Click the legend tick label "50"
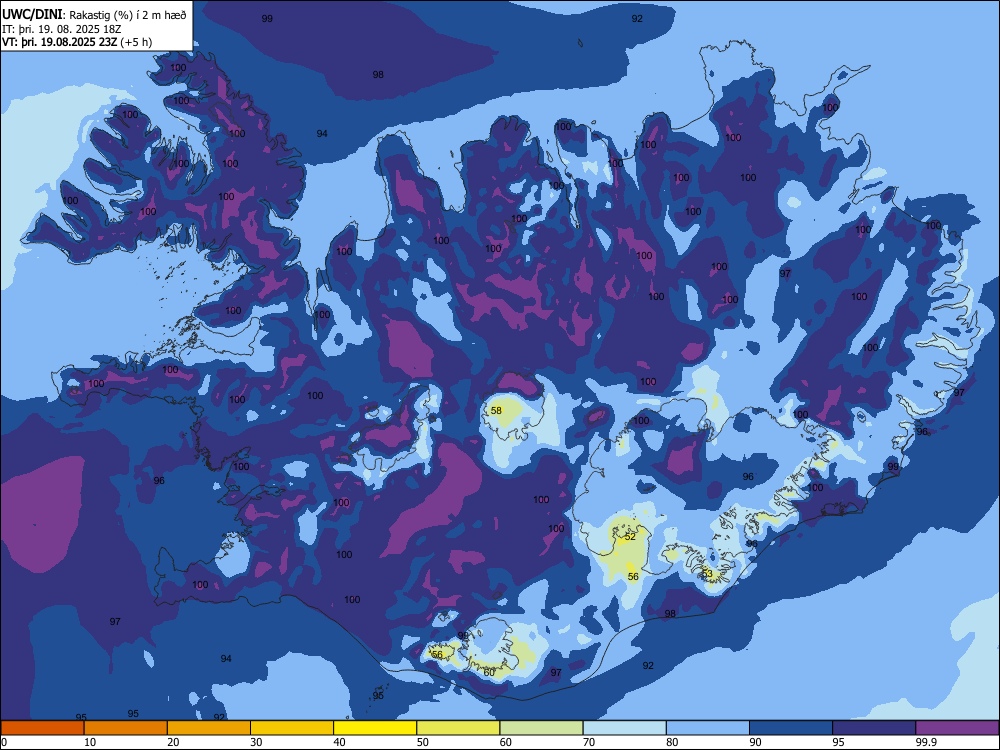 pos(423,742)
